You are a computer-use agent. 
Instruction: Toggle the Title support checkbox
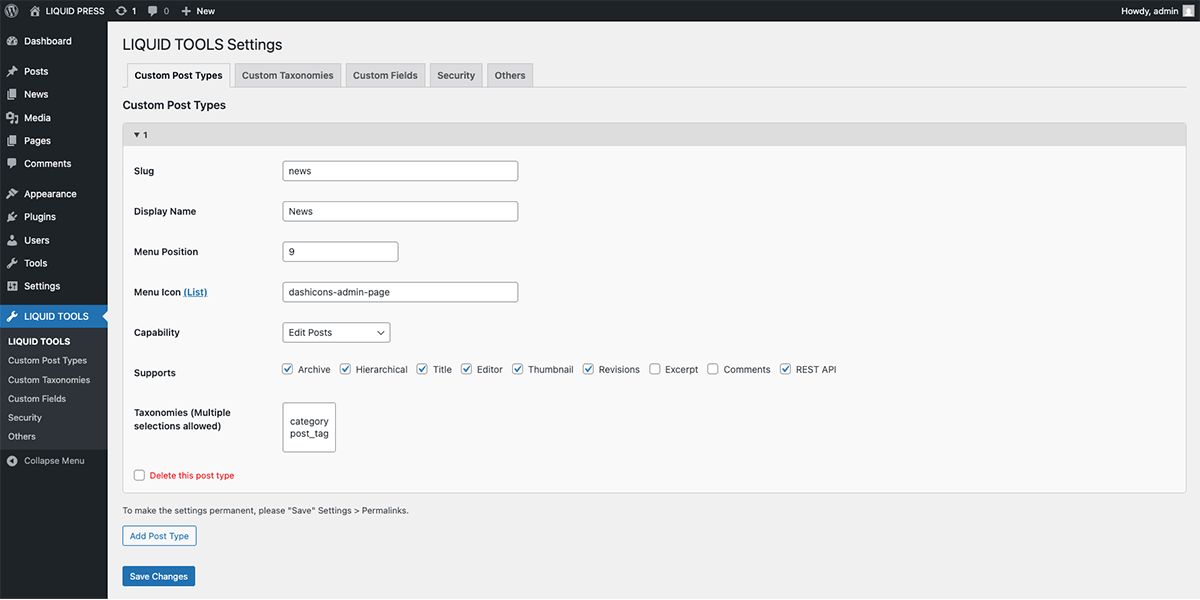[422, 369]
